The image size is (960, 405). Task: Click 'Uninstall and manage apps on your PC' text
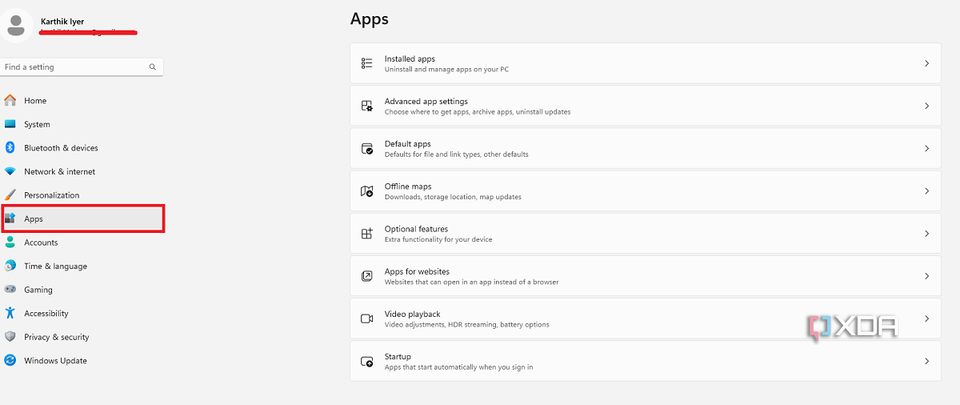pos(446,70)
